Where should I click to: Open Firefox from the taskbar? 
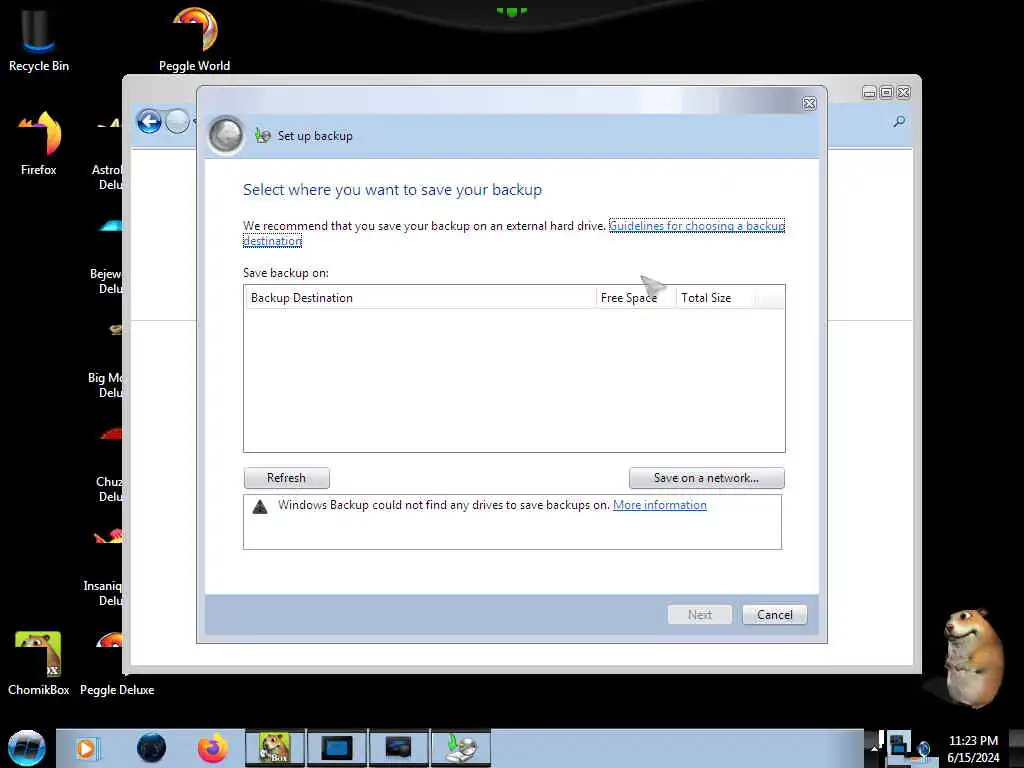(212, 748)
